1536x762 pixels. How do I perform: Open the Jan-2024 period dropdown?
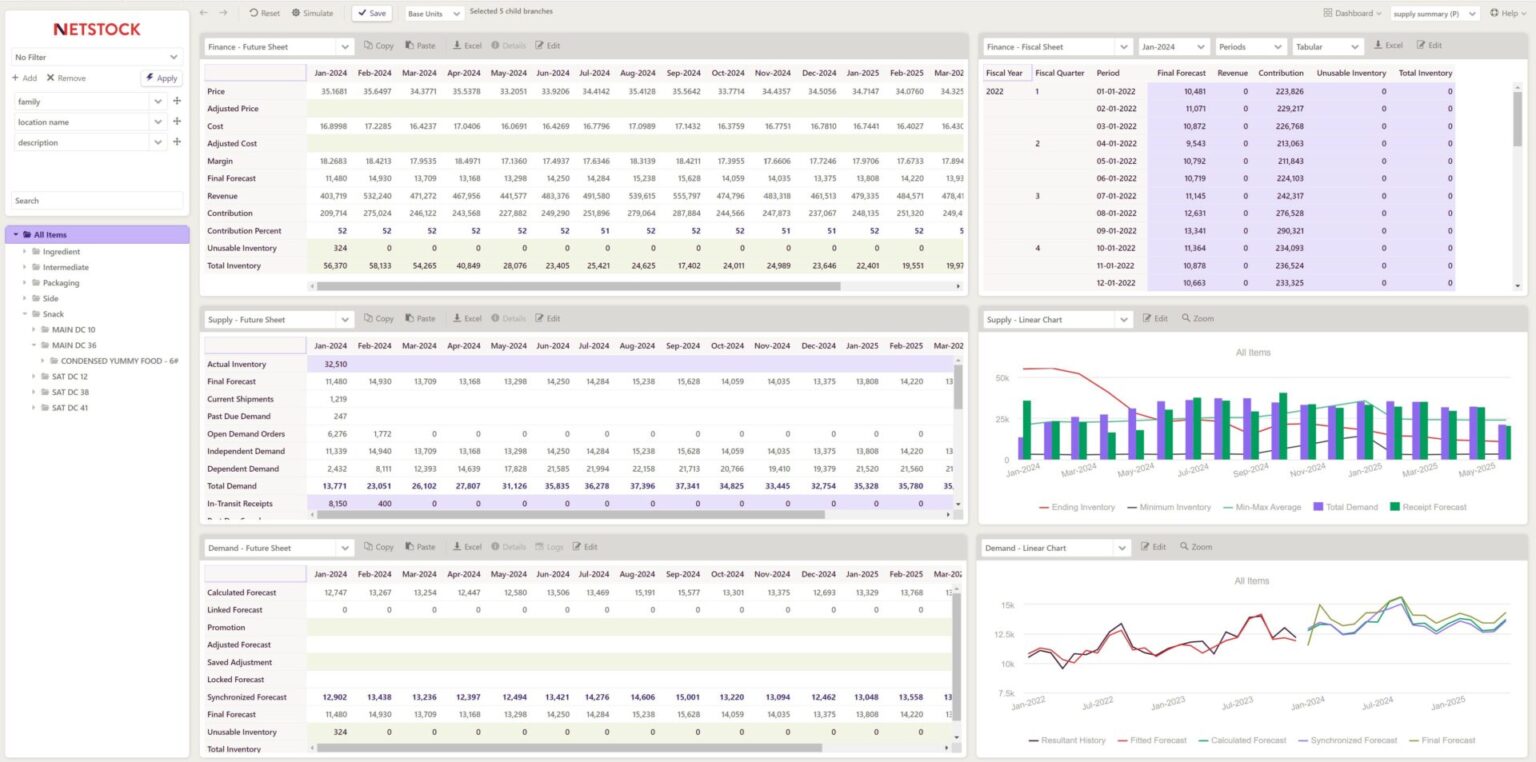1172,45
